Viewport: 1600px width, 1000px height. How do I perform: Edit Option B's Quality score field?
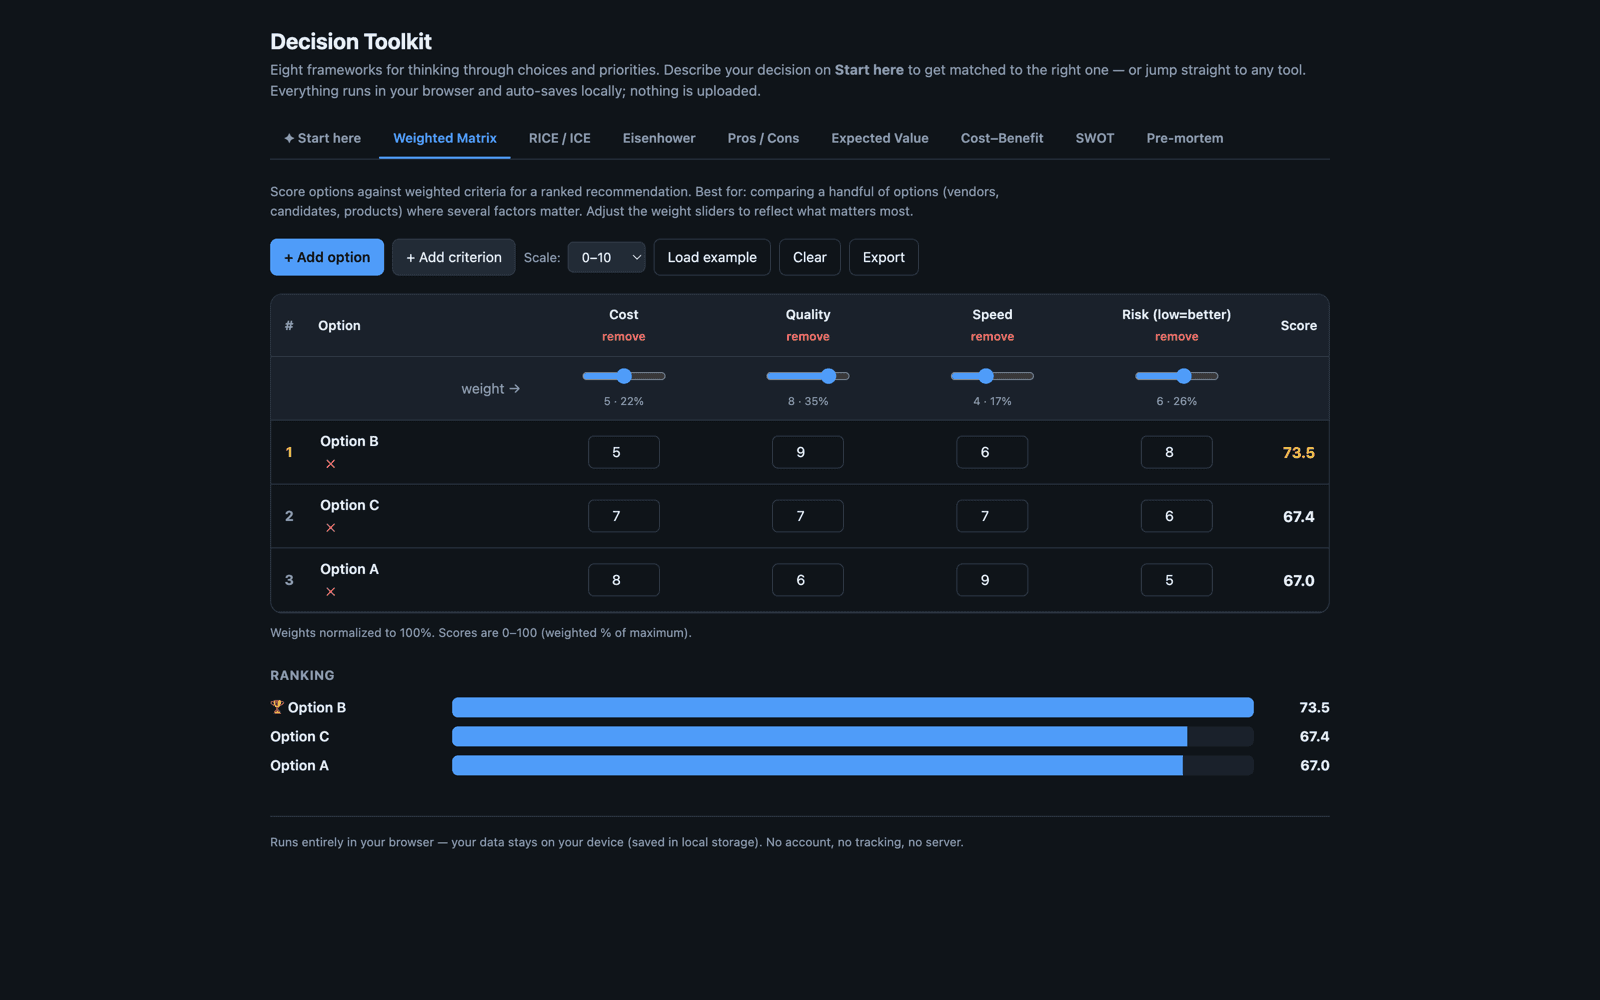coord(808,452)
